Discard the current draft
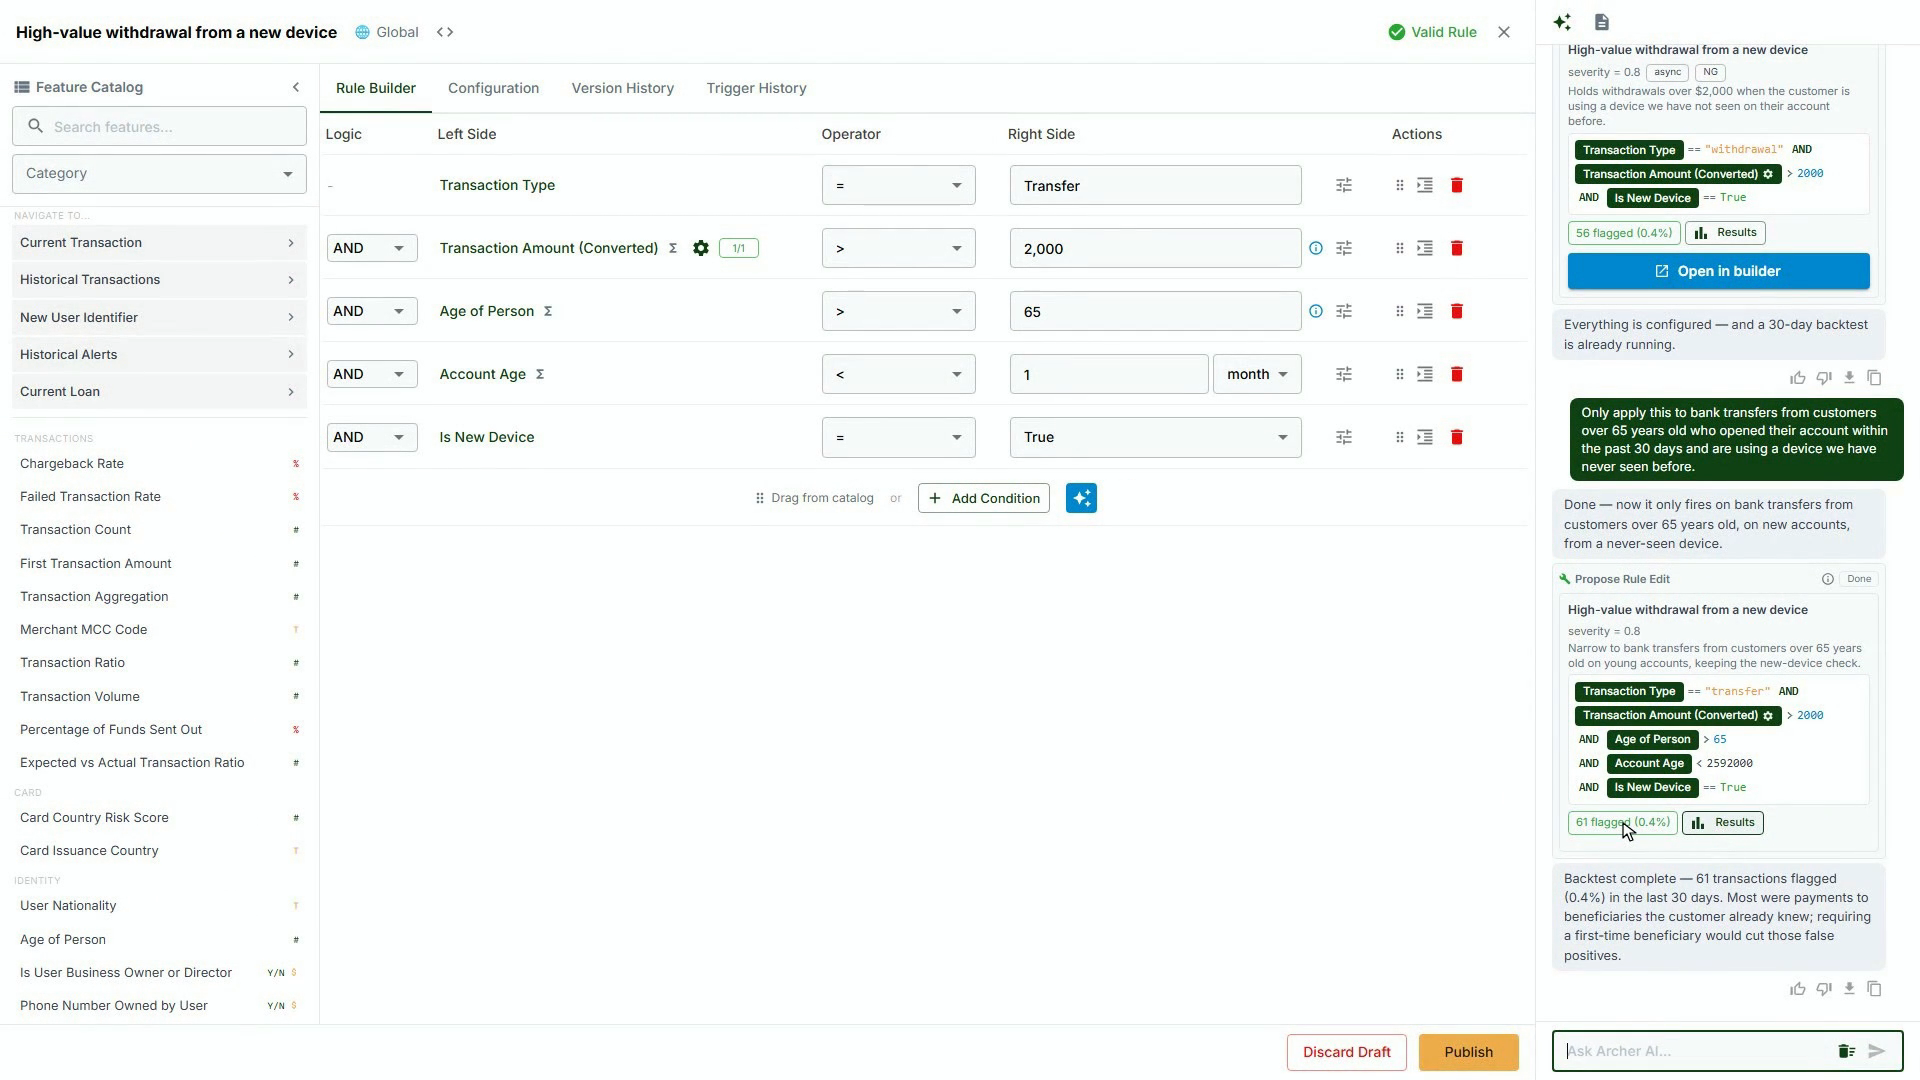The height and width of the screenshot is (1080, 1920). click(x=1346, y=1052)
